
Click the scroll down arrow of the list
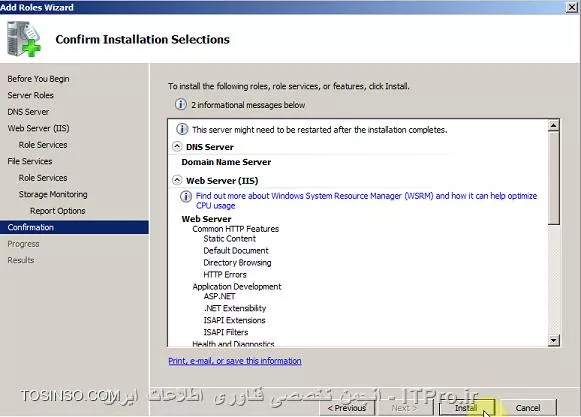pyautogui.click(x=553, y=340)
